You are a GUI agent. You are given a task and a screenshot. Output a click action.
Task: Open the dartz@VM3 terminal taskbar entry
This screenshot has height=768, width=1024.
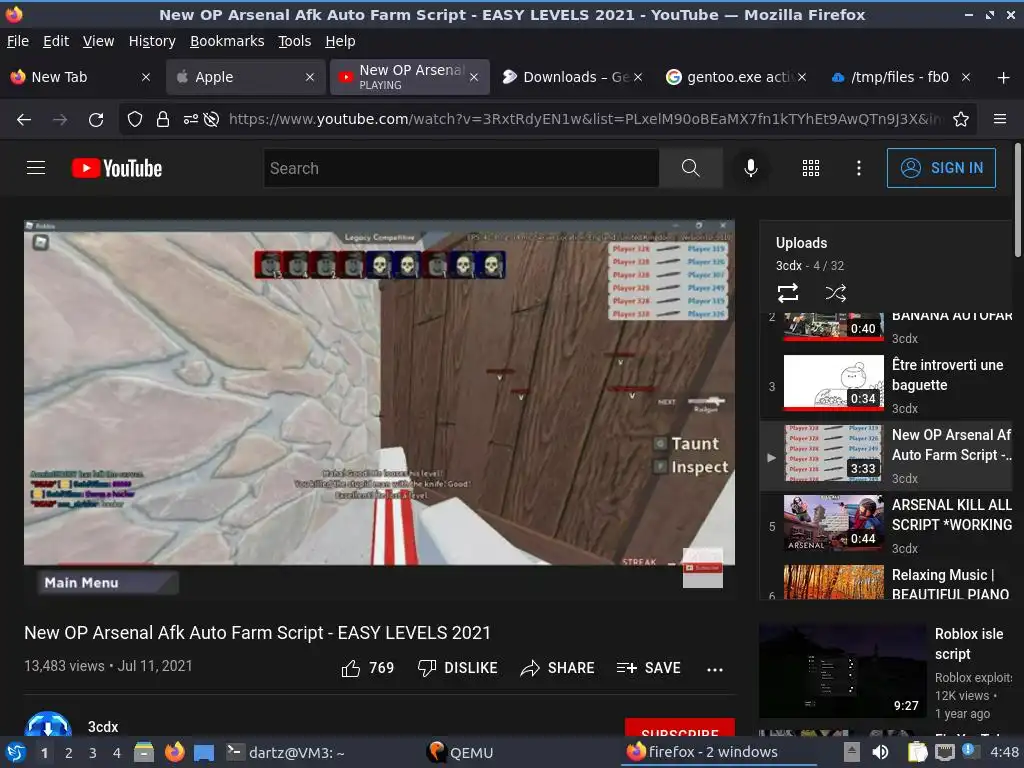click(285, 752)
